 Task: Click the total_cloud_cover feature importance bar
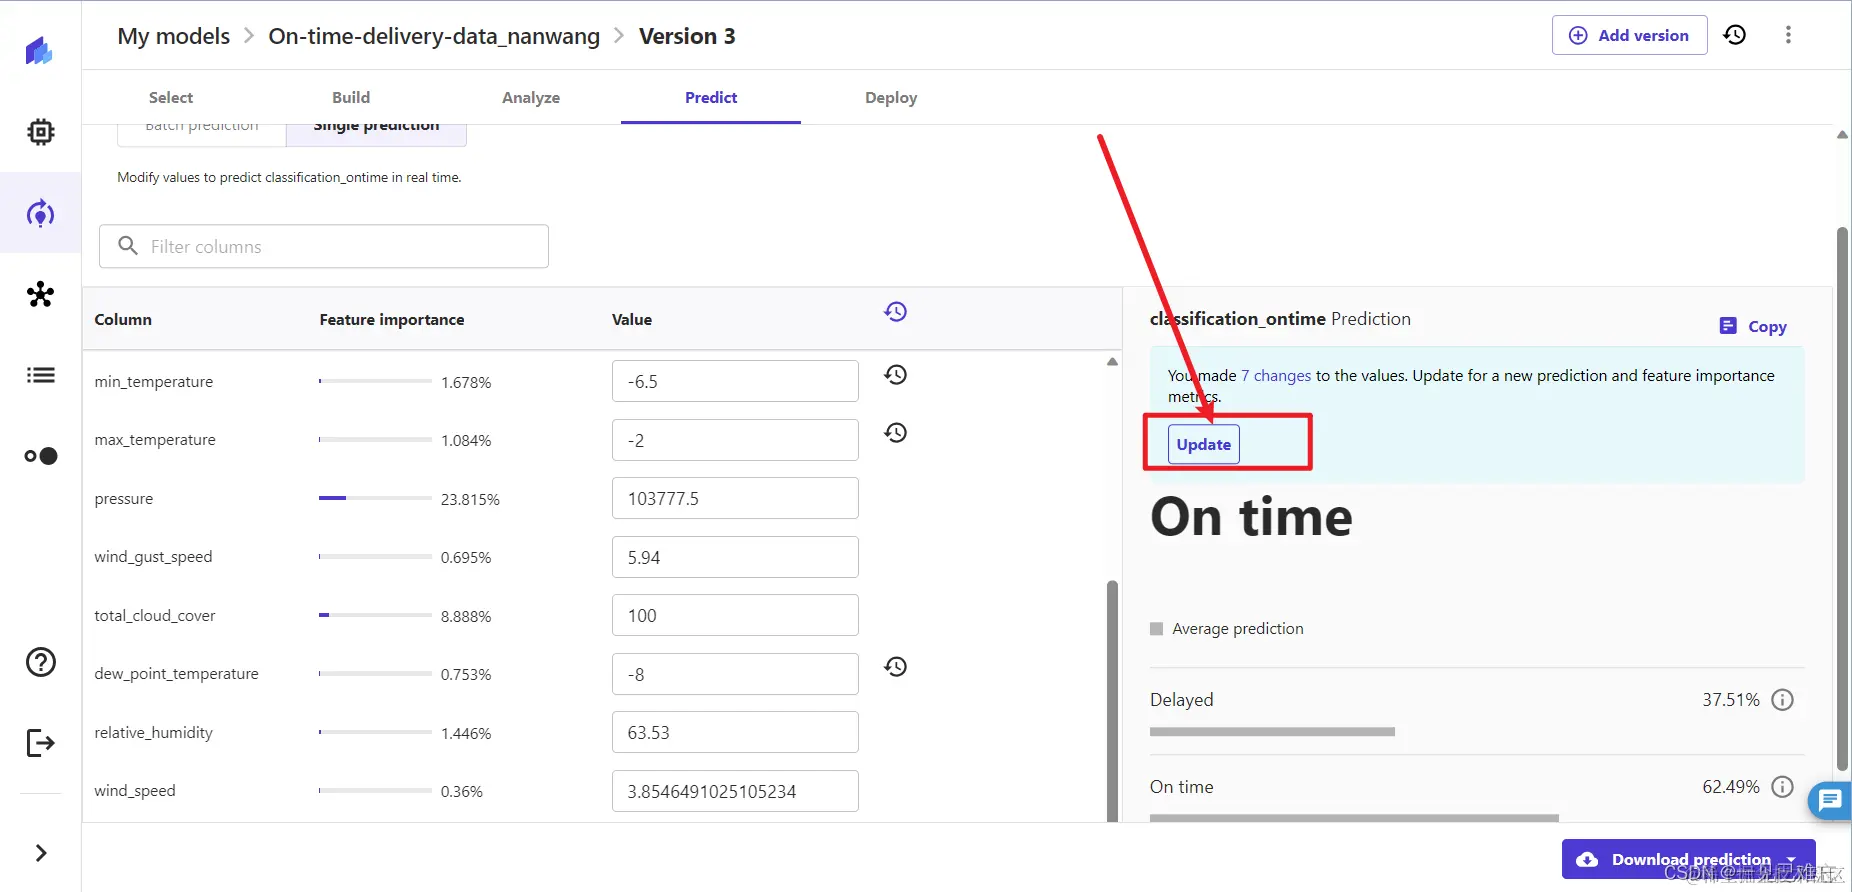click(375, 615)
